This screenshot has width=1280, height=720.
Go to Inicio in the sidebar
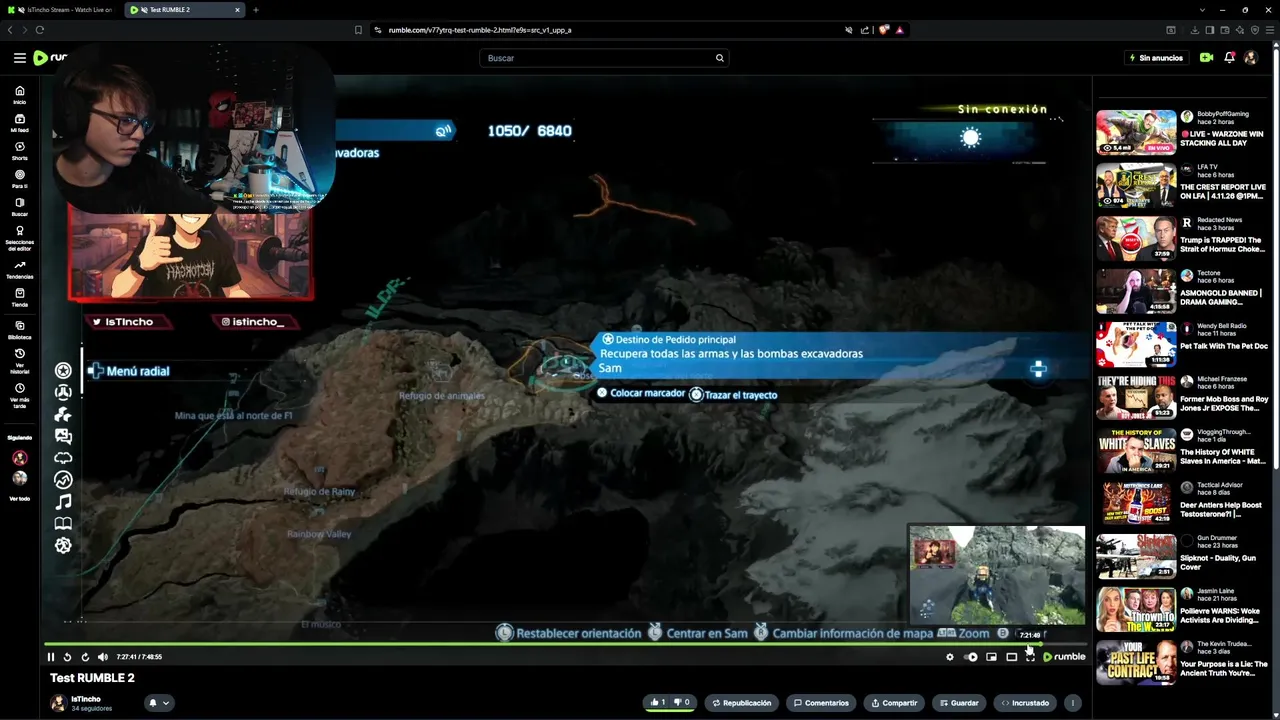pos(19,95)
